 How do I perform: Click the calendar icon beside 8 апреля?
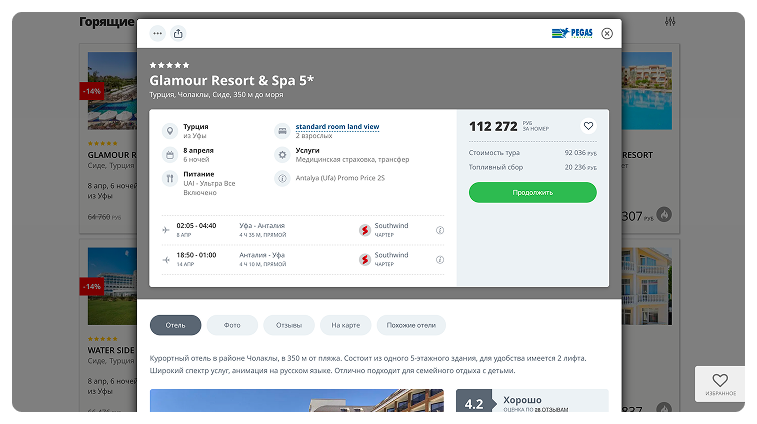point(169,155)
